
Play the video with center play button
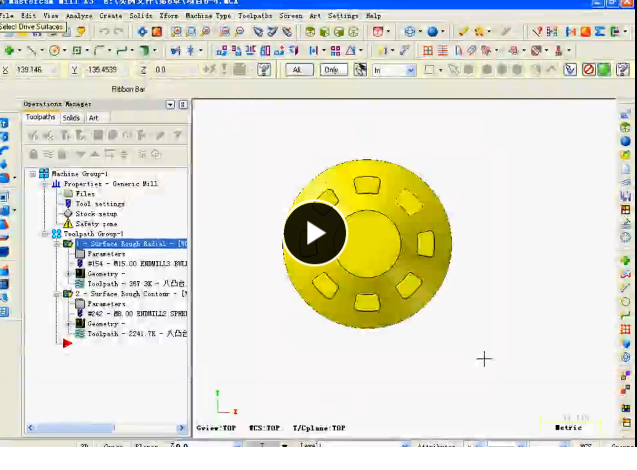(x=315, y=233)
